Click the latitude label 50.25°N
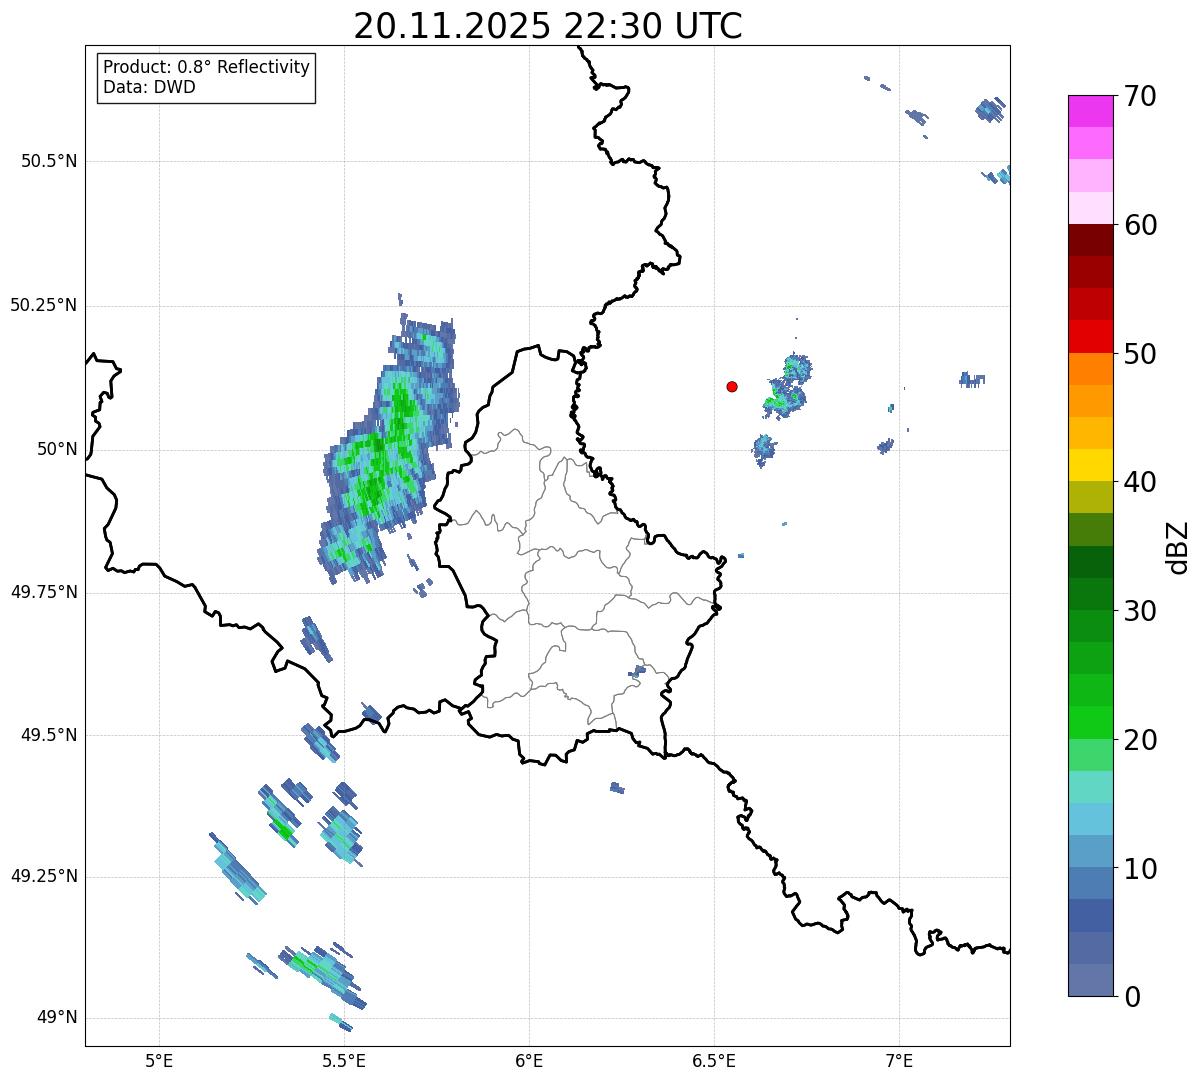The image size is (1202, 1081). (x=43, y=305)
